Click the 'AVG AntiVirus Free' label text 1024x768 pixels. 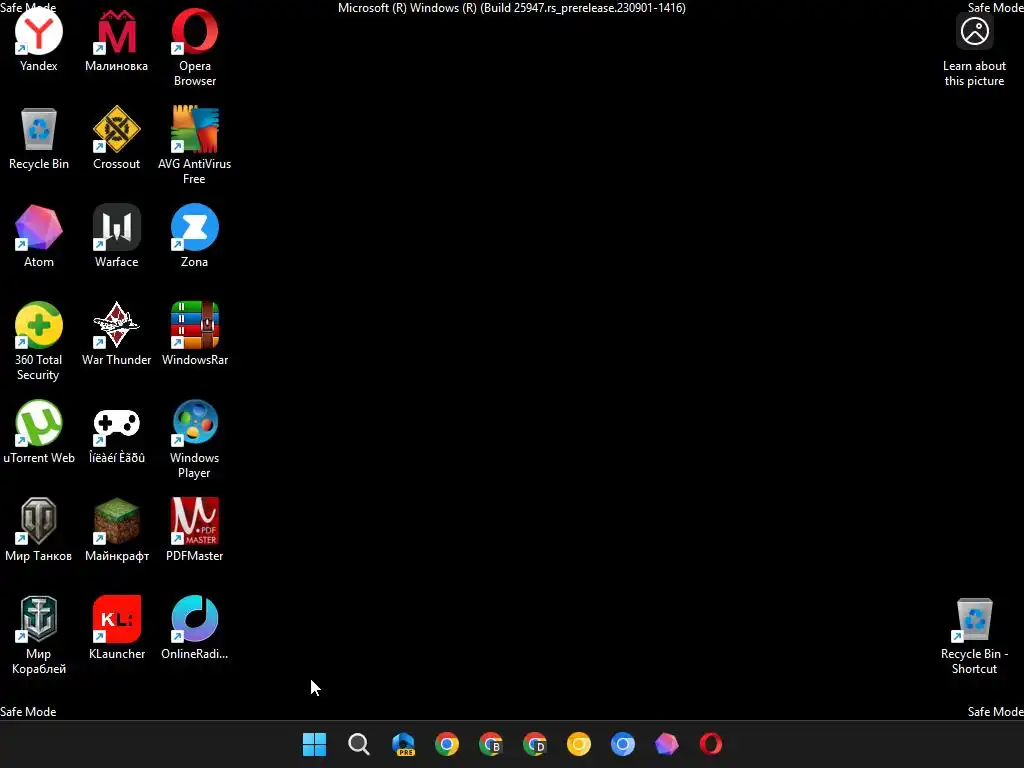[195, 171]
